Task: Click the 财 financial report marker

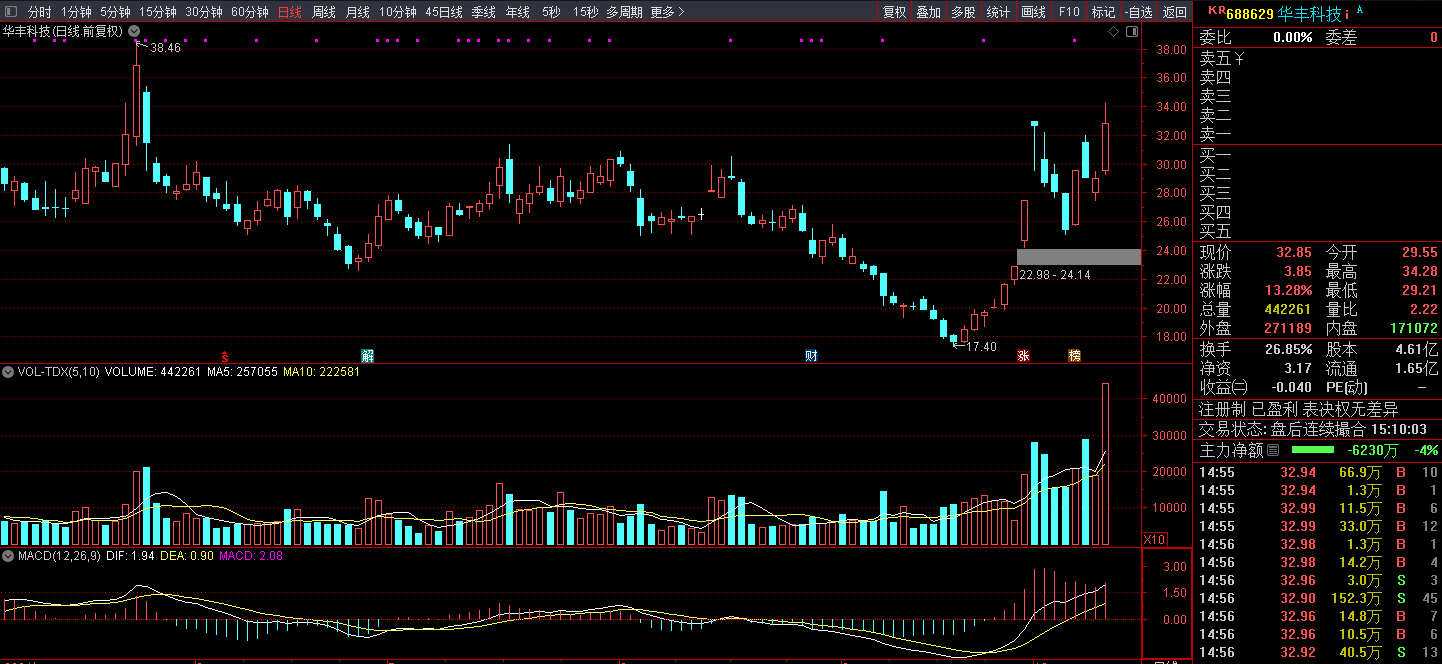Action: pyautogui.click(x=812, y=356)
